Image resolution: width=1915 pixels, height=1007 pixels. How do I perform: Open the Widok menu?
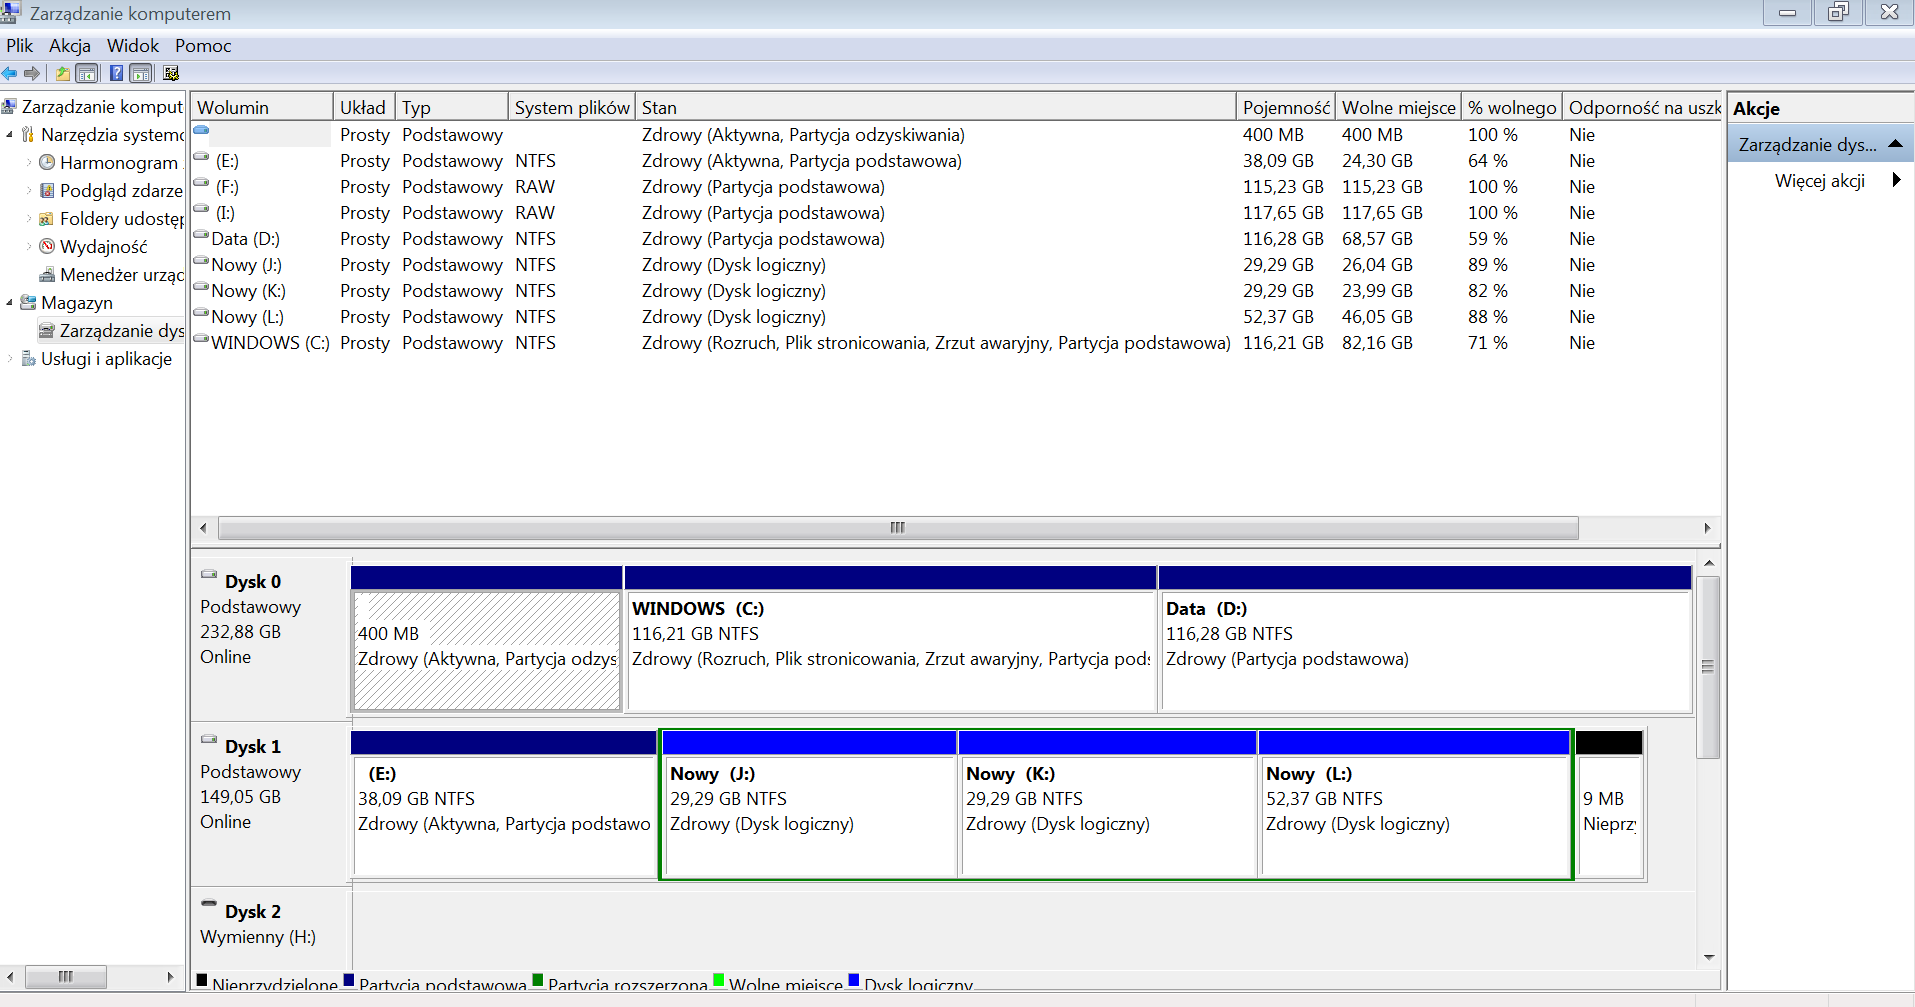click(x=133, y=45)
